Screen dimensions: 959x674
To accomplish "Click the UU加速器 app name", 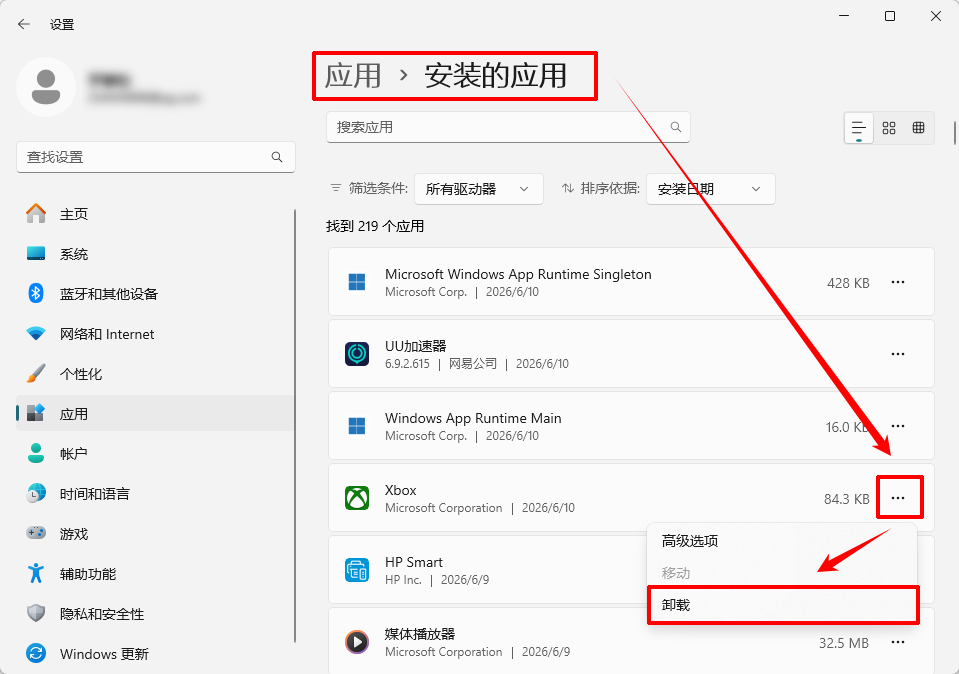I will coord(415,346).
